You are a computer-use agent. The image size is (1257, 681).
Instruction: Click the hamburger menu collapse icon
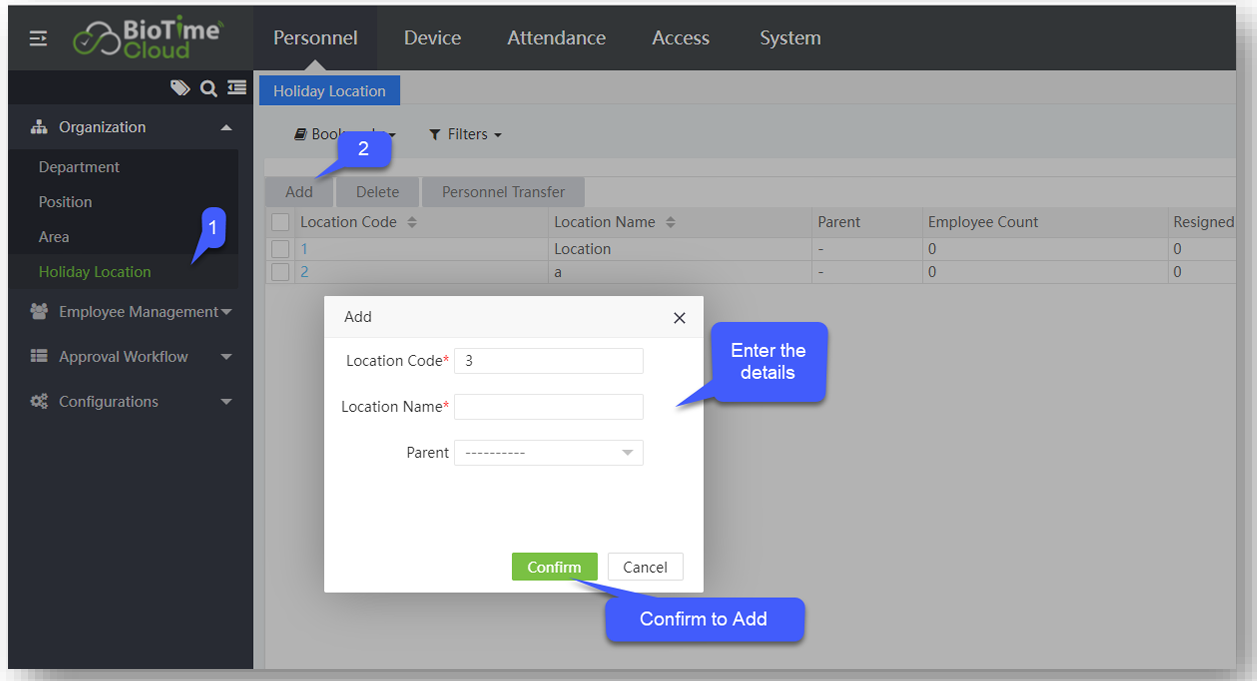click(38, 39)
